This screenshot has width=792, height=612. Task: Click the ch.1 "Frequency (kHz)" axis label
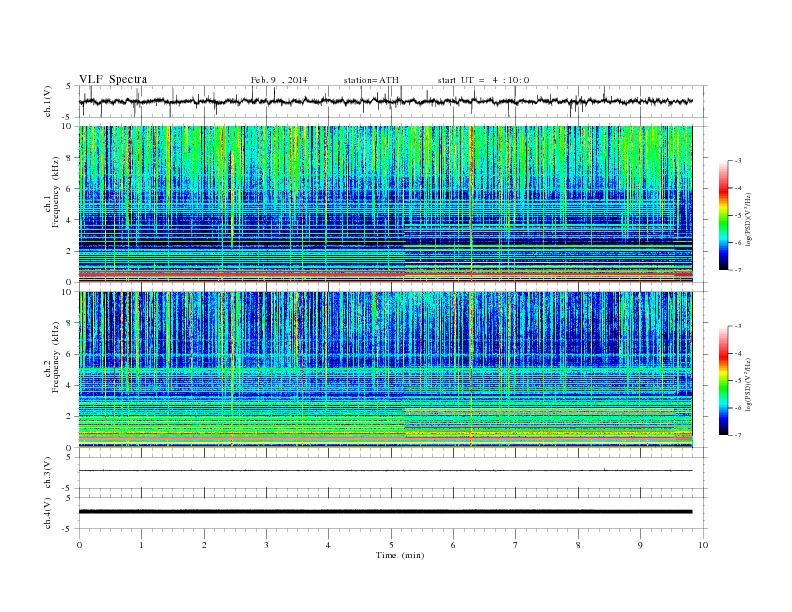click(56, 192)
